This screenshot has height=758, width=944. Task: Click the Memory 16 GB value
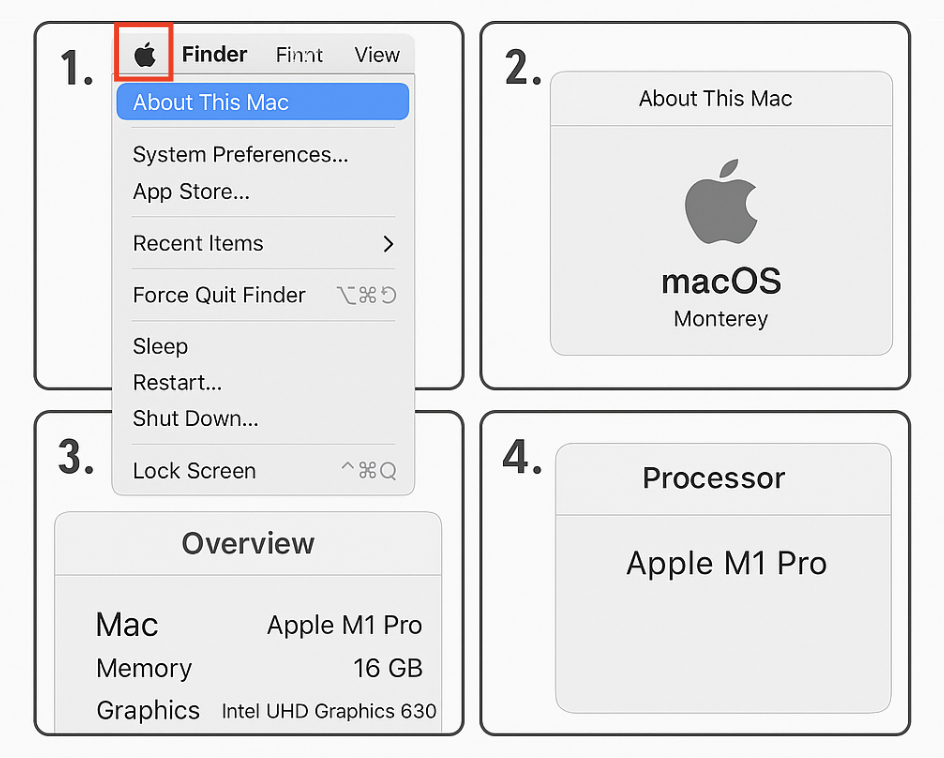click(388, 668)
